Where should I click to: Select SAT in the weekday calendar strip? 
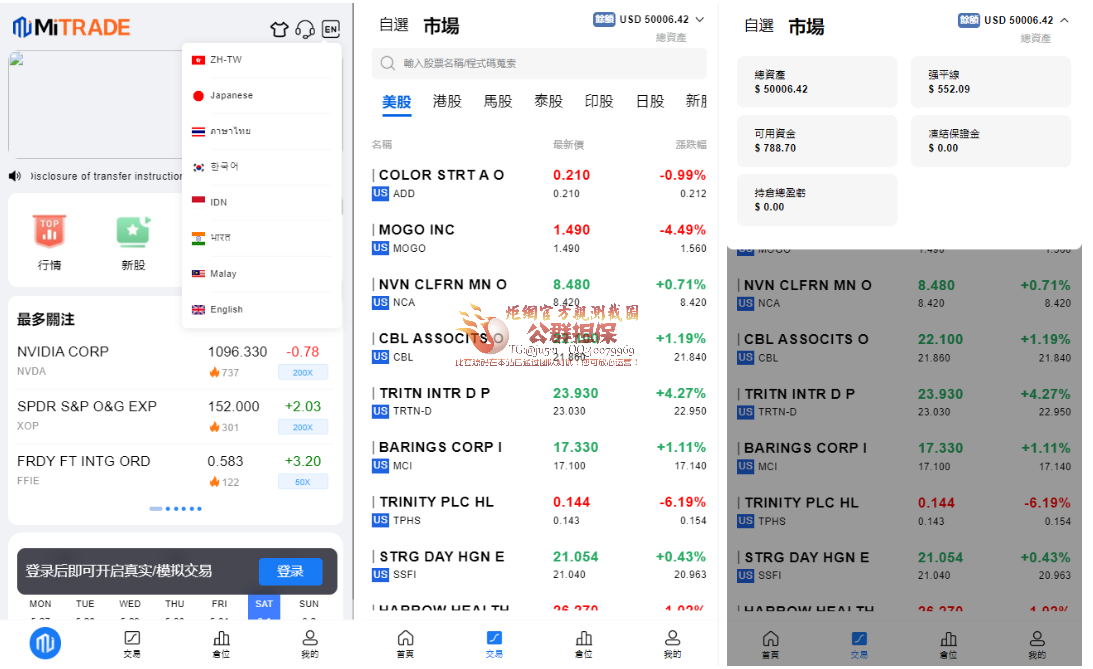264,605
